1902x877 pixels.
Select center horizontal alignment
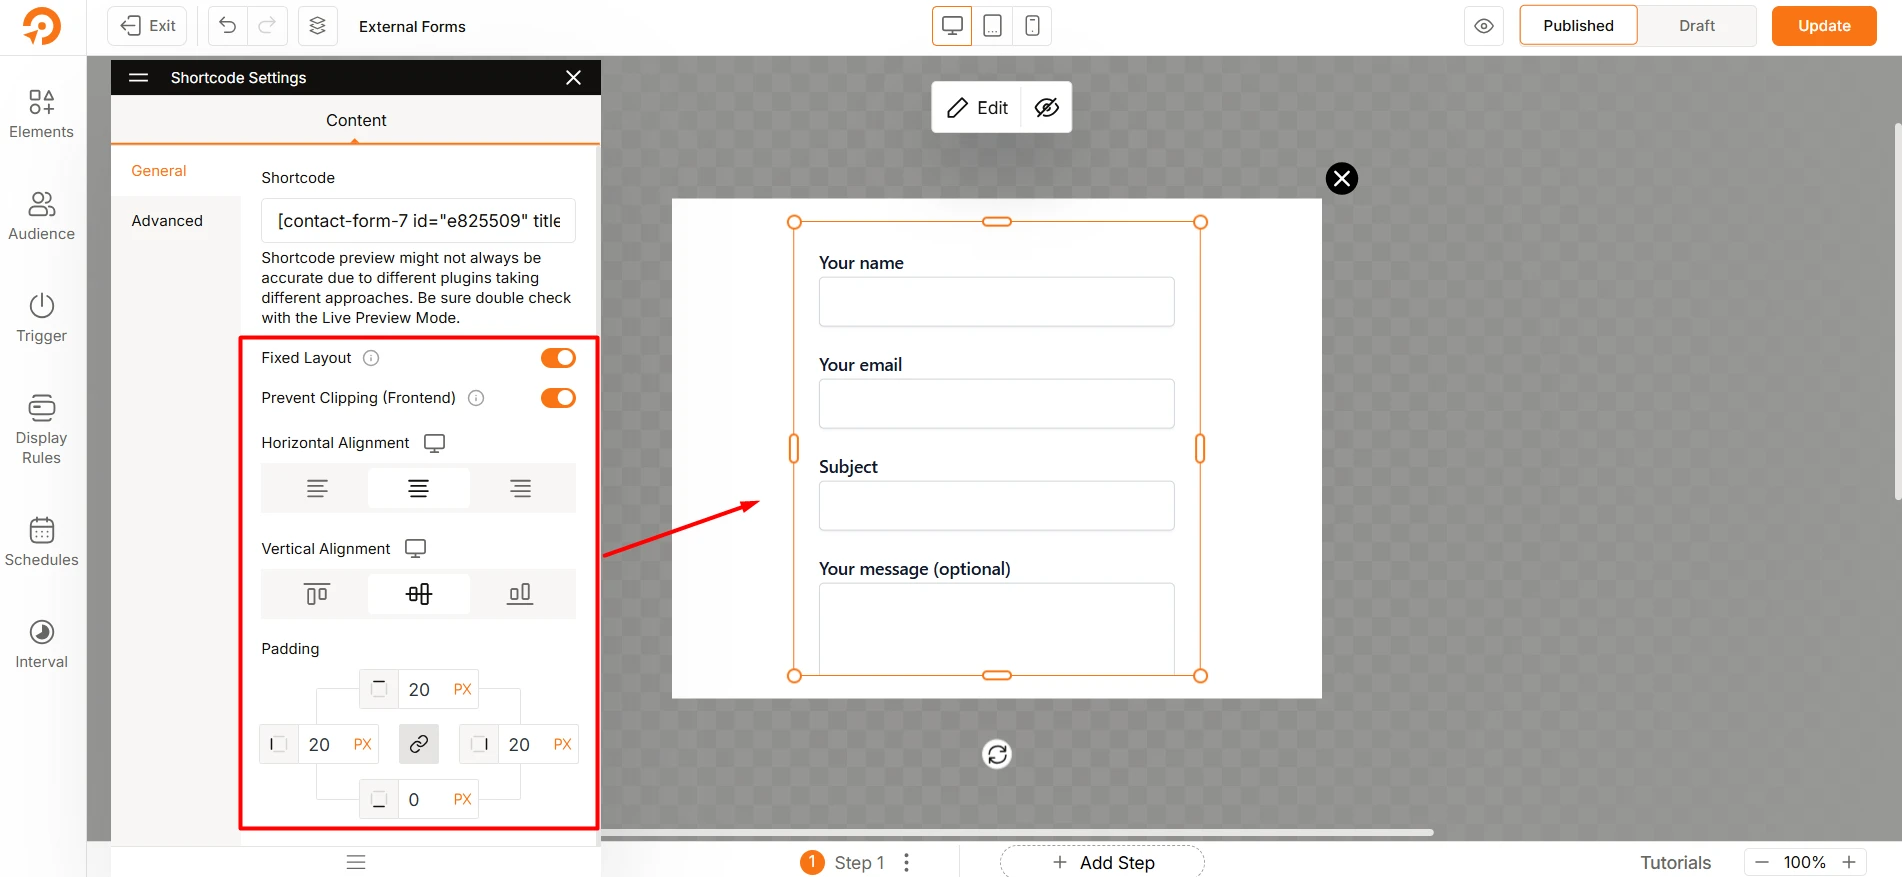[x=418, y=488]
